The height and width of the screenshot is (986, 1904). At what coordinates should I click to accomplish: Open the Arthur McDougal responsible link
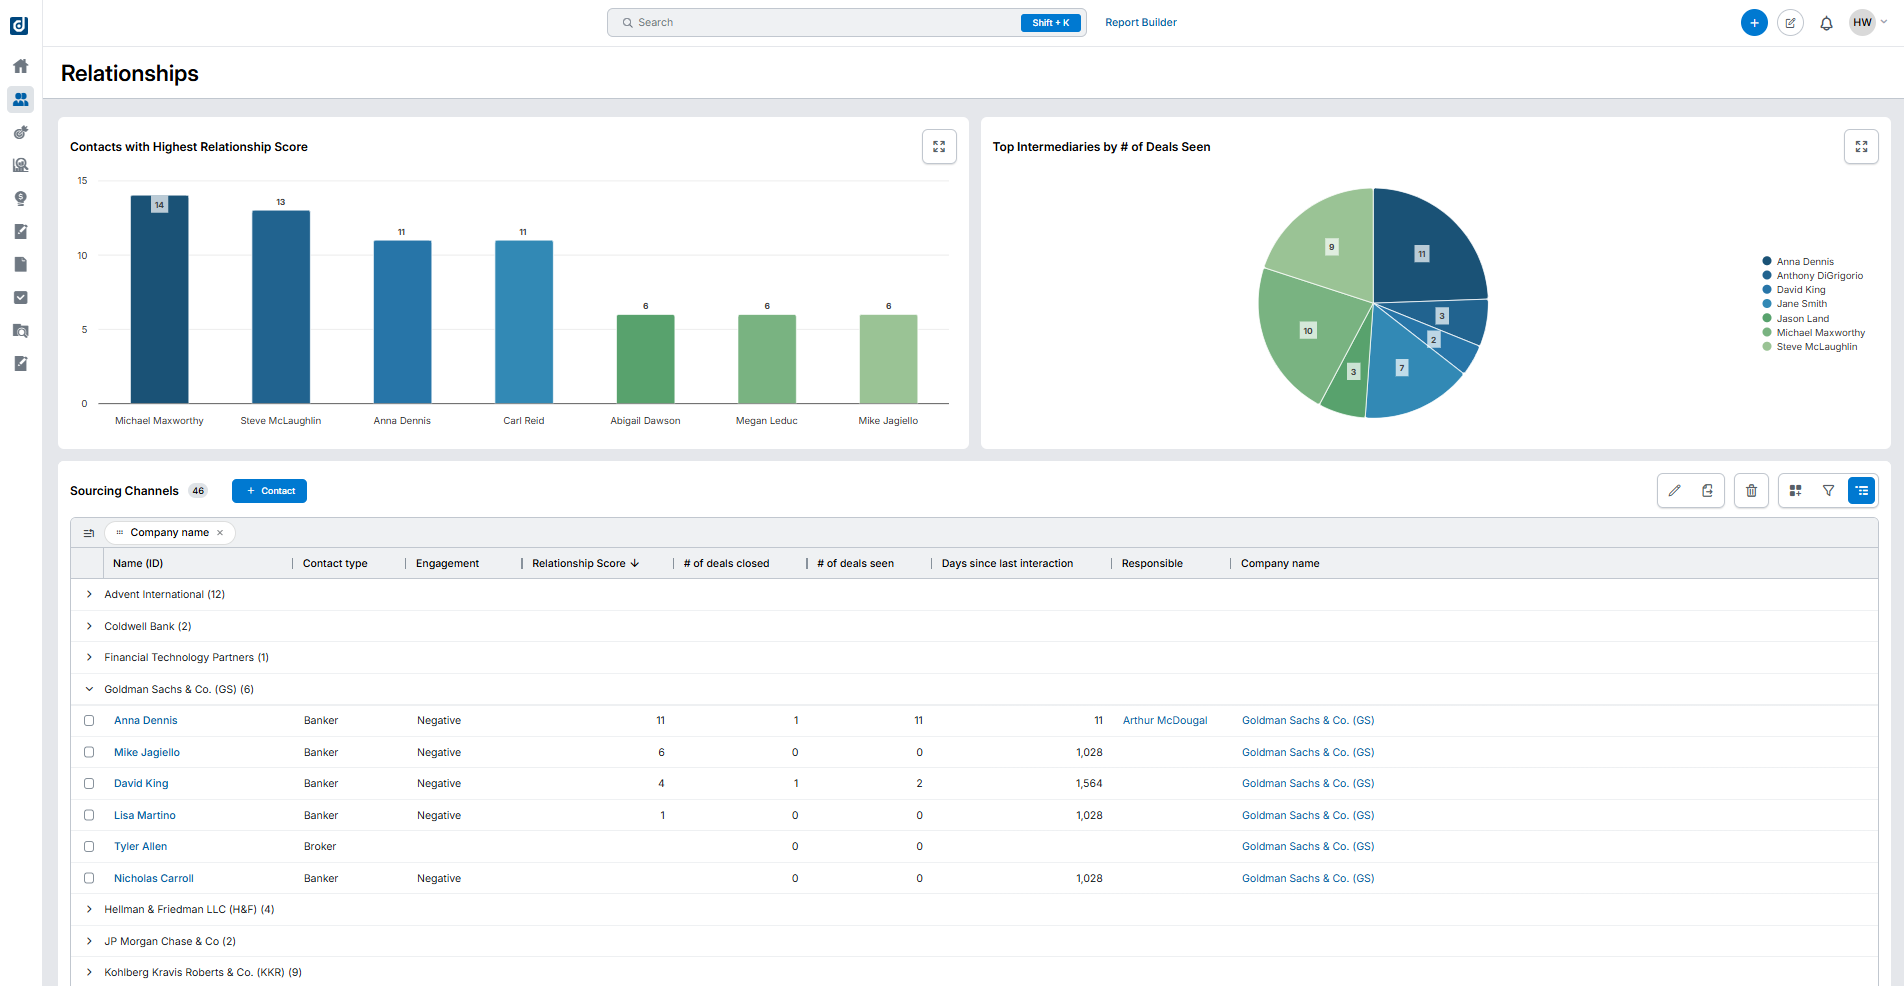click(x=1165, y=721)
